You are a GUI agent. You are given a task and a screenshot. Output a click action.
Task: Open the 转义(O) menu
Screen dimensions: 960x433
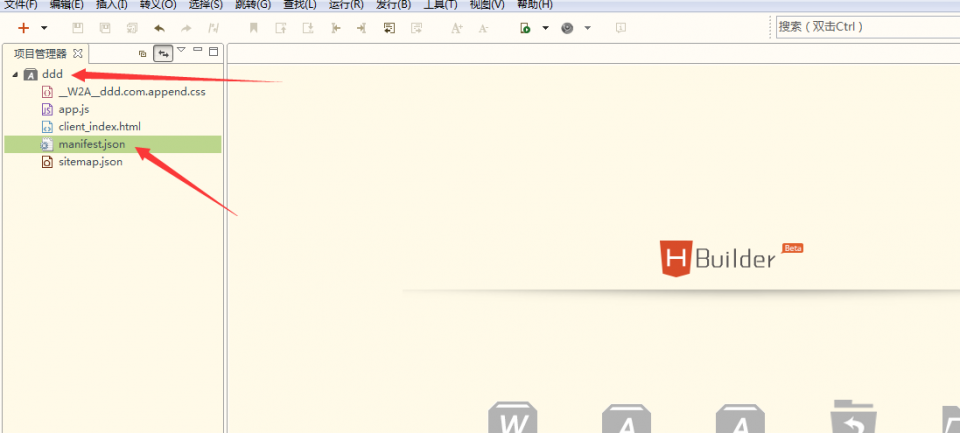[158, 5]
